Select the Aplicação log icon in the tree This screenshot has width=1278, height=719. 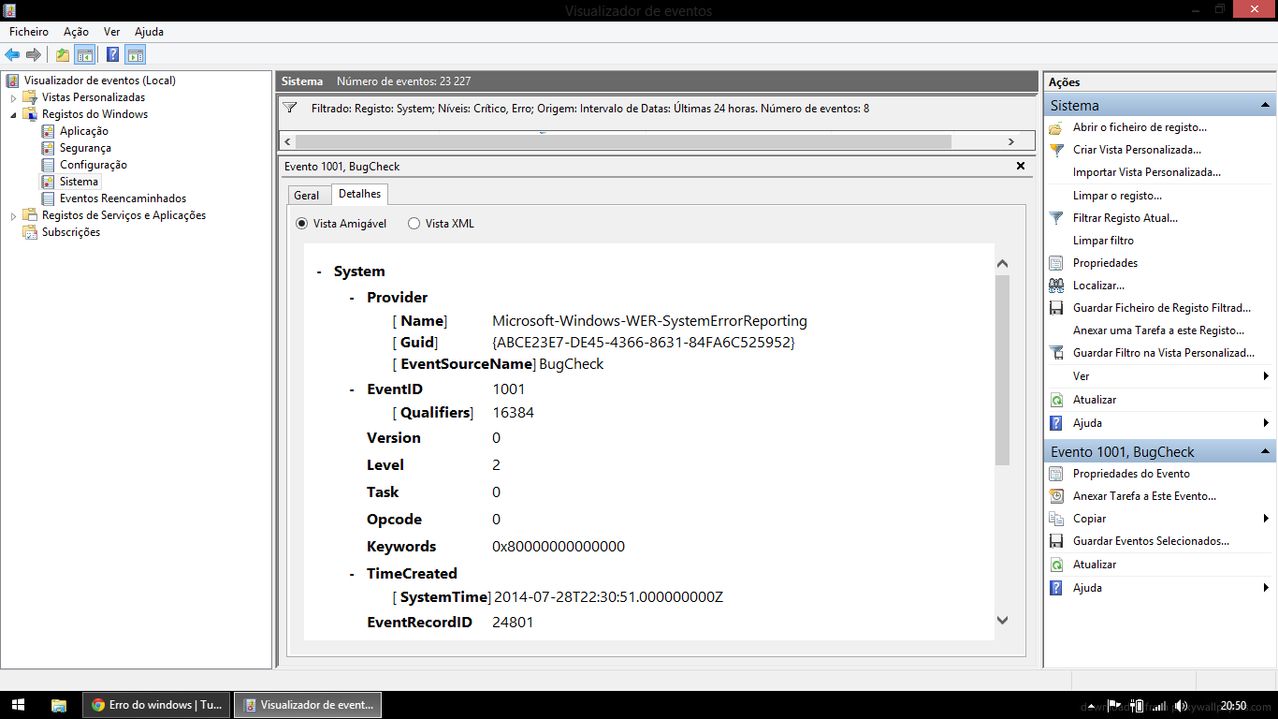(x=48, y=131)
